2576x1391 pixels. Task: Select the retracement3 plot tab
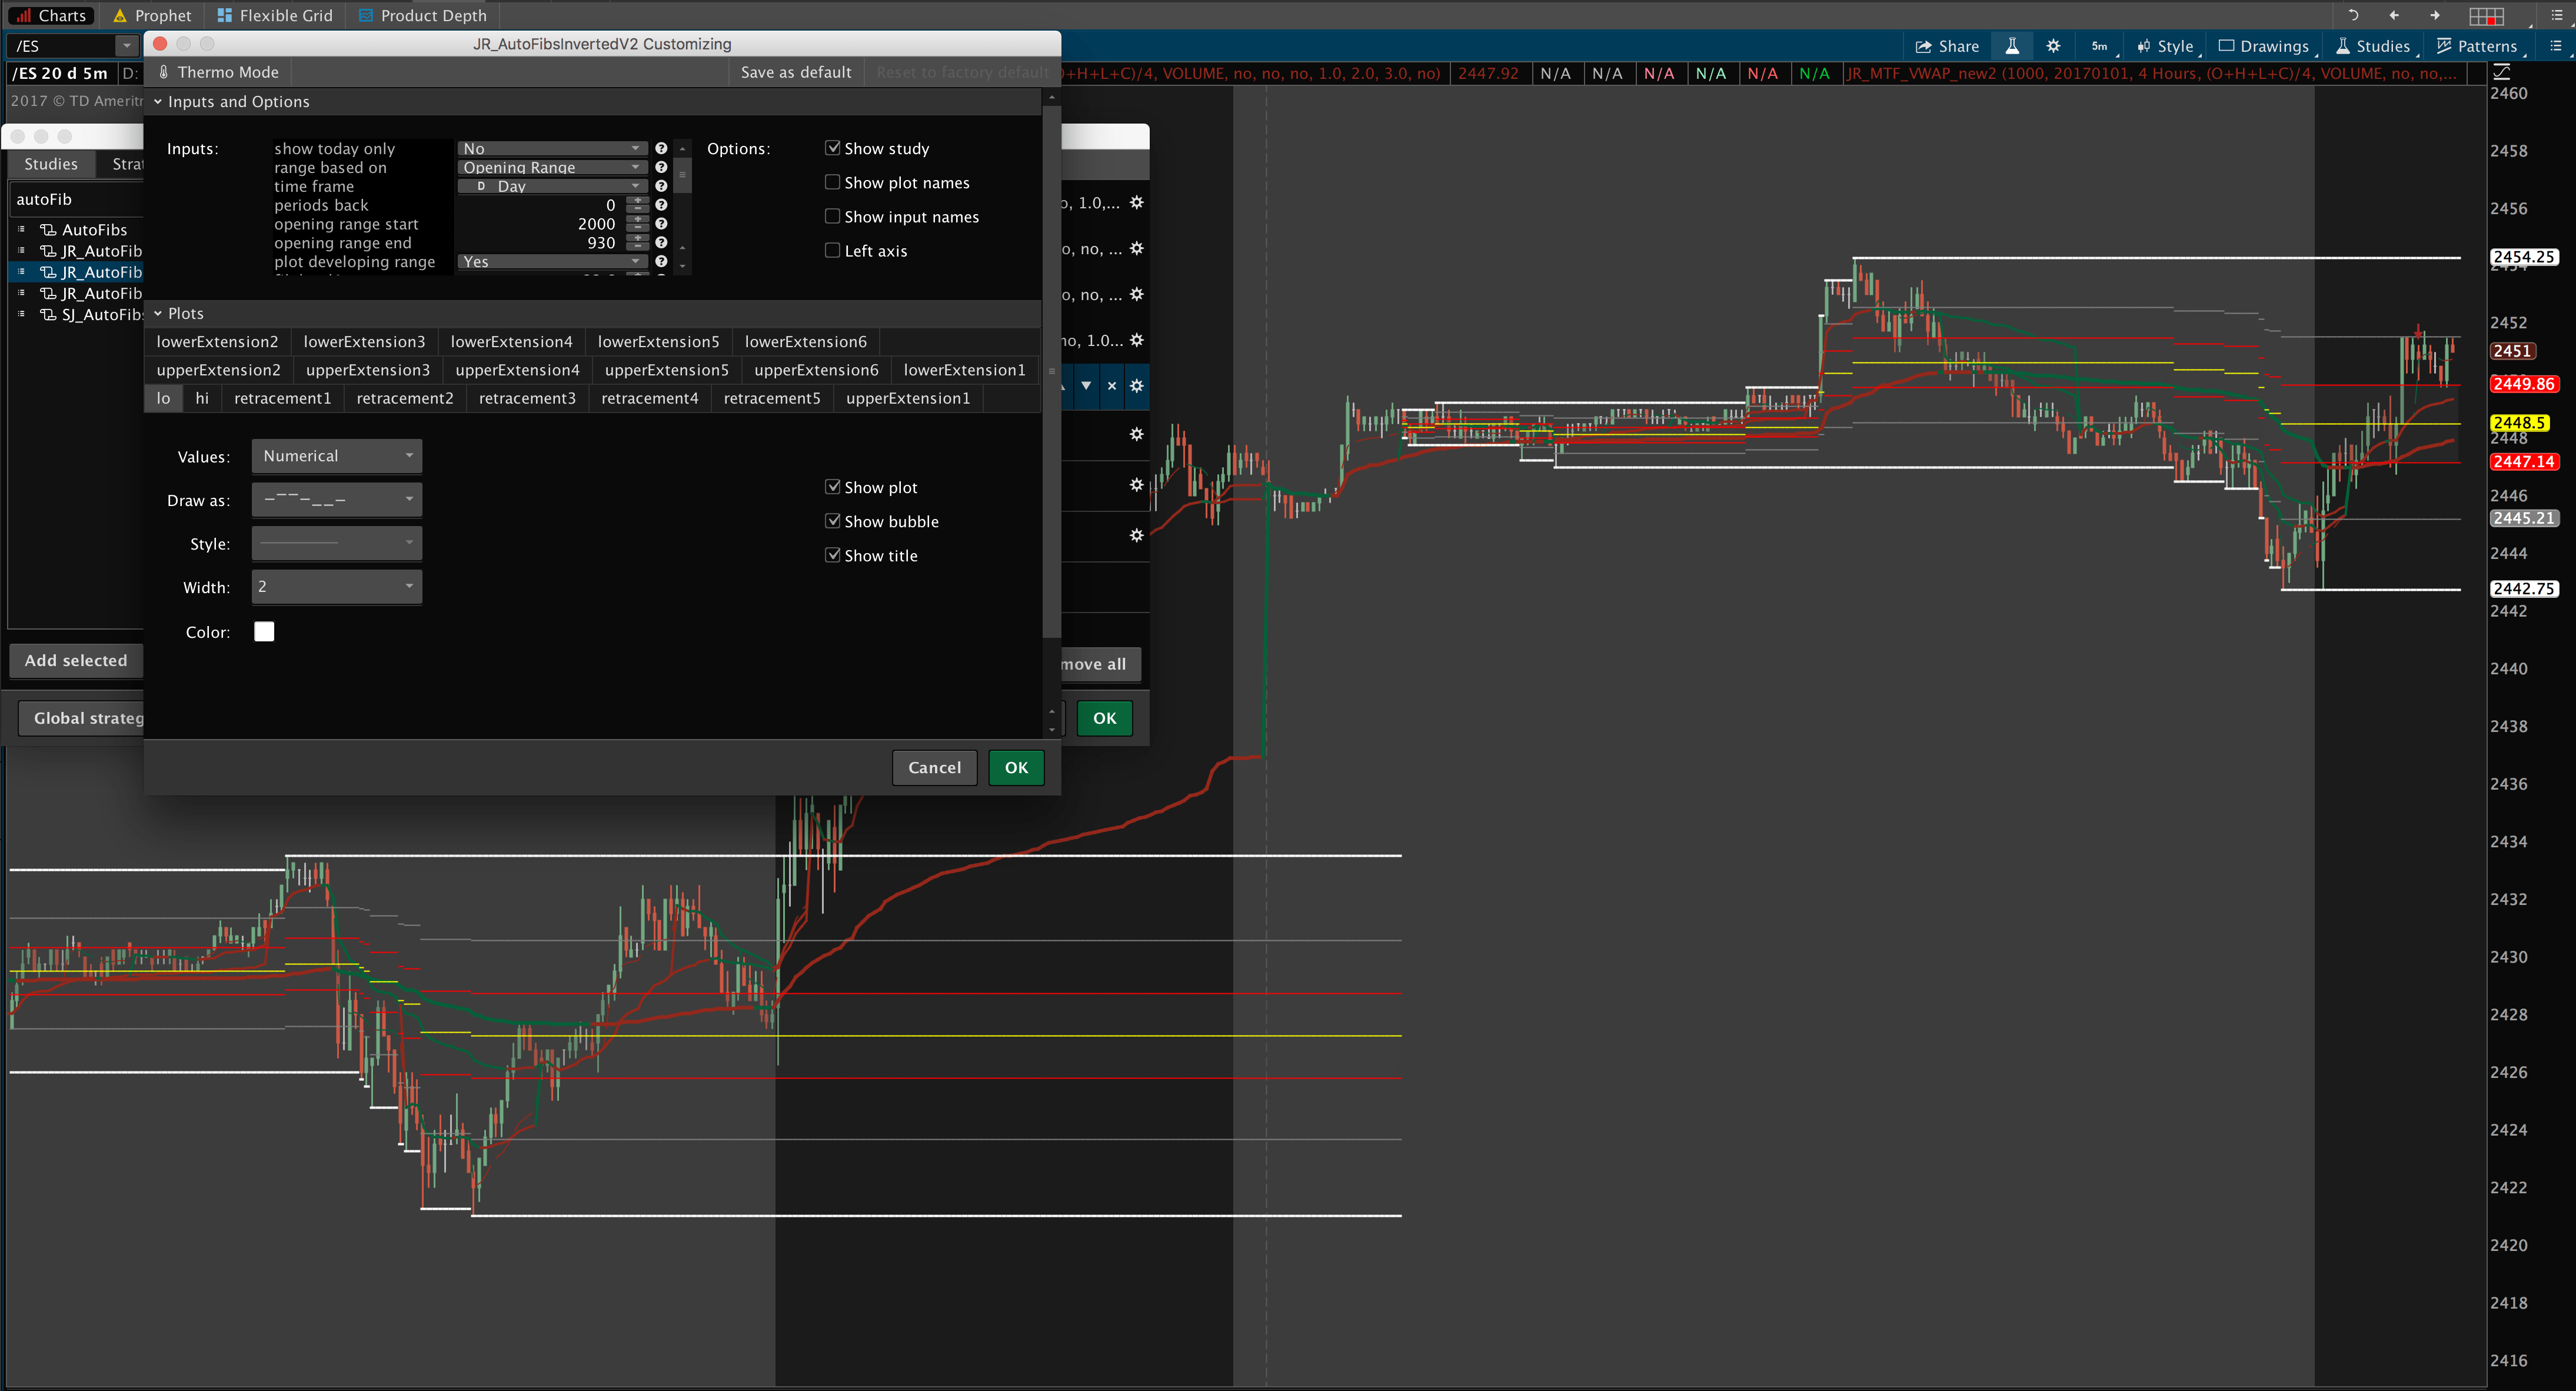[x=527, y=398]
